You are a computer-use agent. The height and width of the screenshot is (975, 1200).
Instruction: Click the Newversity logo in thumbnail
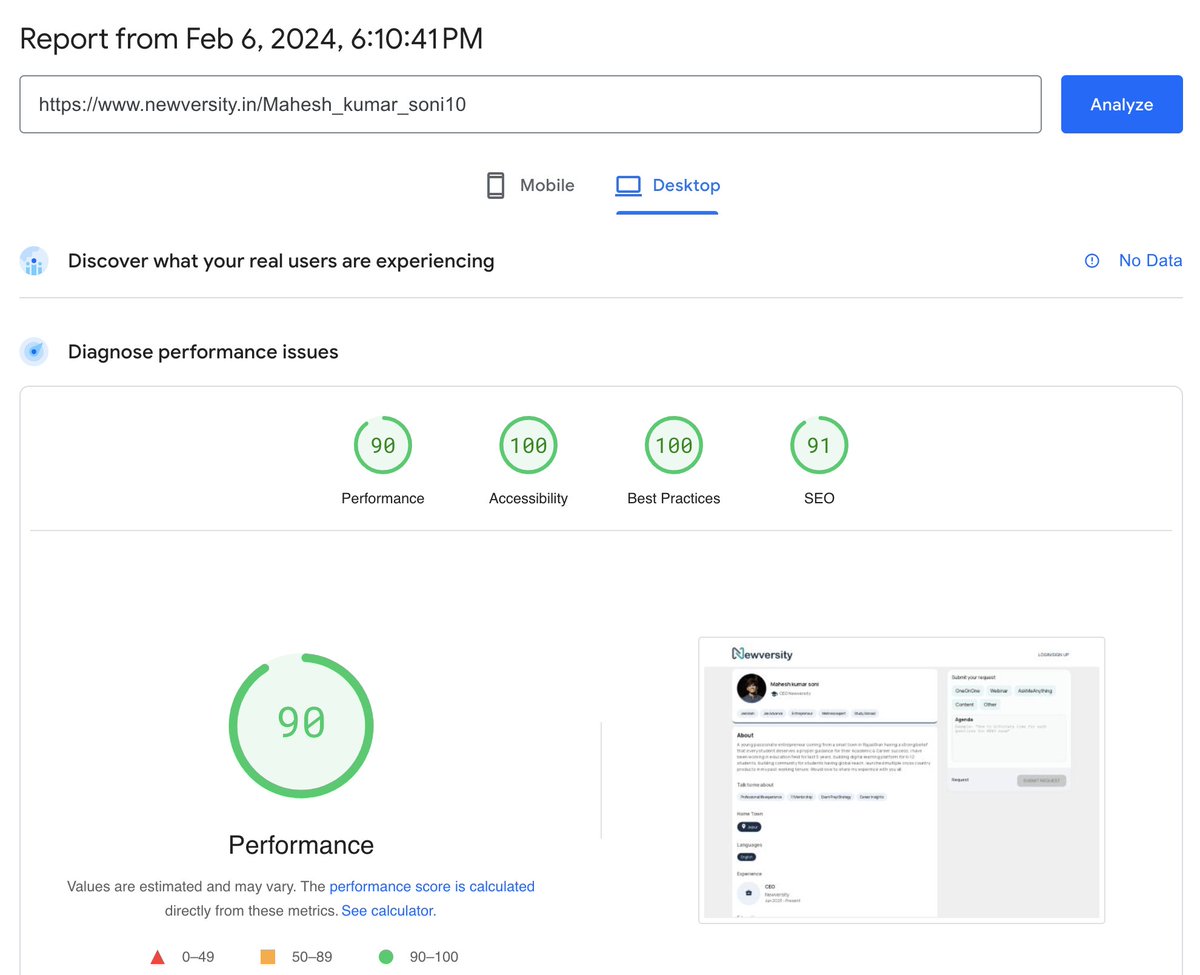[762, 654]
